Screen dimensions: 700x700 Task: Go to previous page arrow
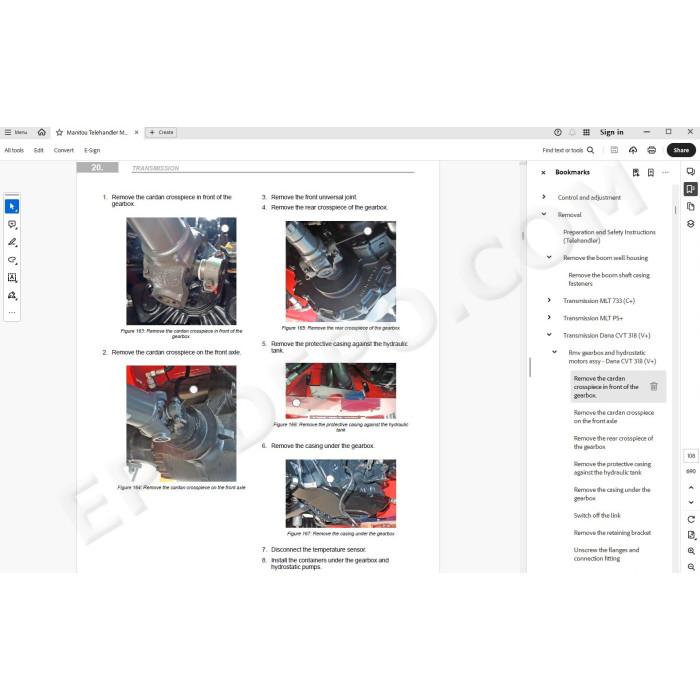pyautogui.click(x=691, y=488)
